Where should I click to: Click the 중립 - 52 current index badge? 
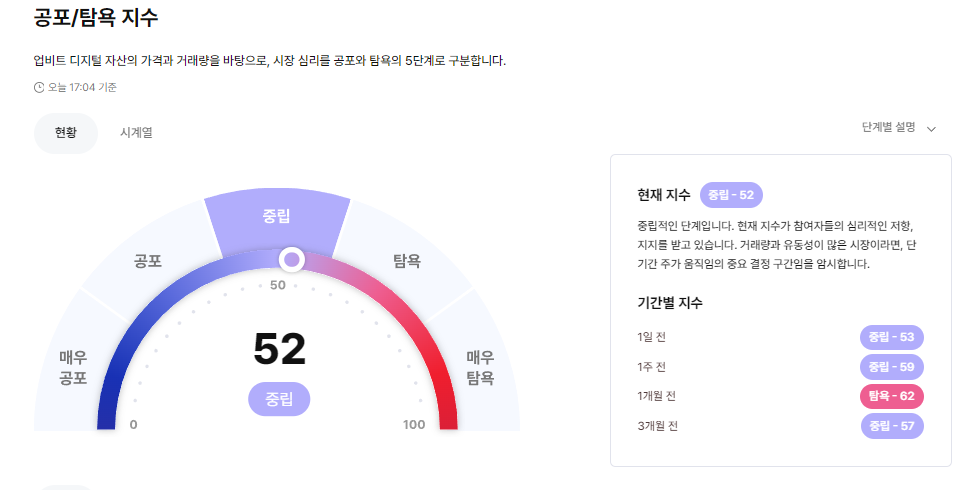click(x=731, y=195)
